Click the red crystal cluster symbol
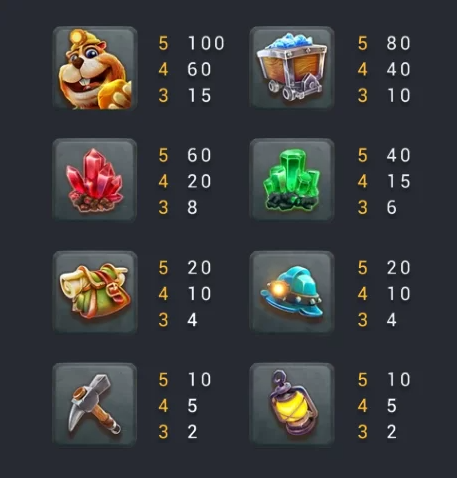This screenshot has width=457, height=478. click(95, 180)
